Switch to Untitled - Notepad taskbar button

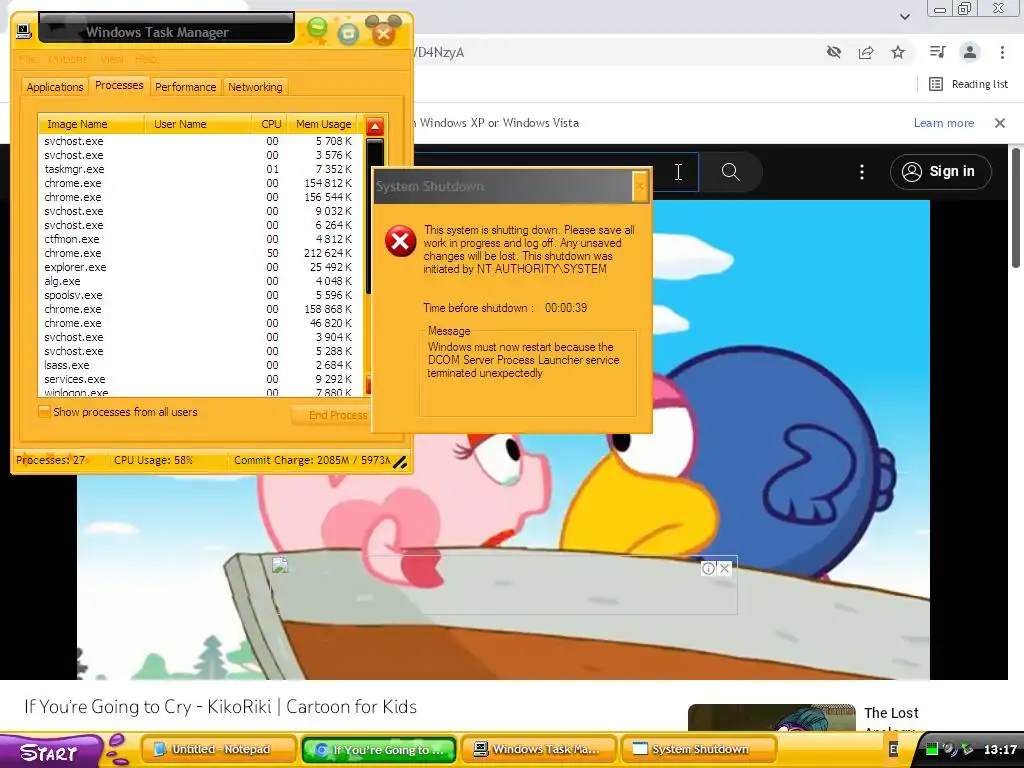pyautogui.click(x=219, y=749)
